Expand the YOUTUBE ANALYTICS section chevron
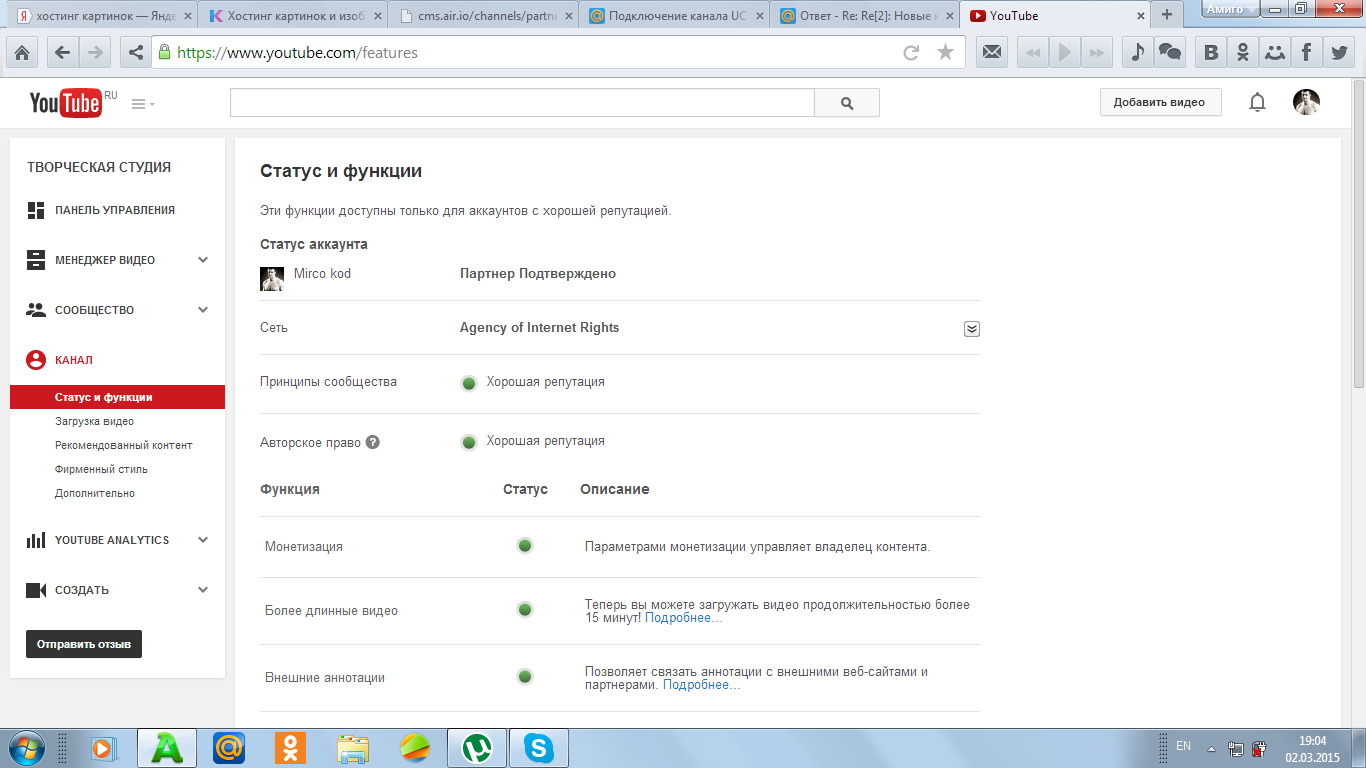Screen dimensions: 1366x768 (x=203, y=540)
